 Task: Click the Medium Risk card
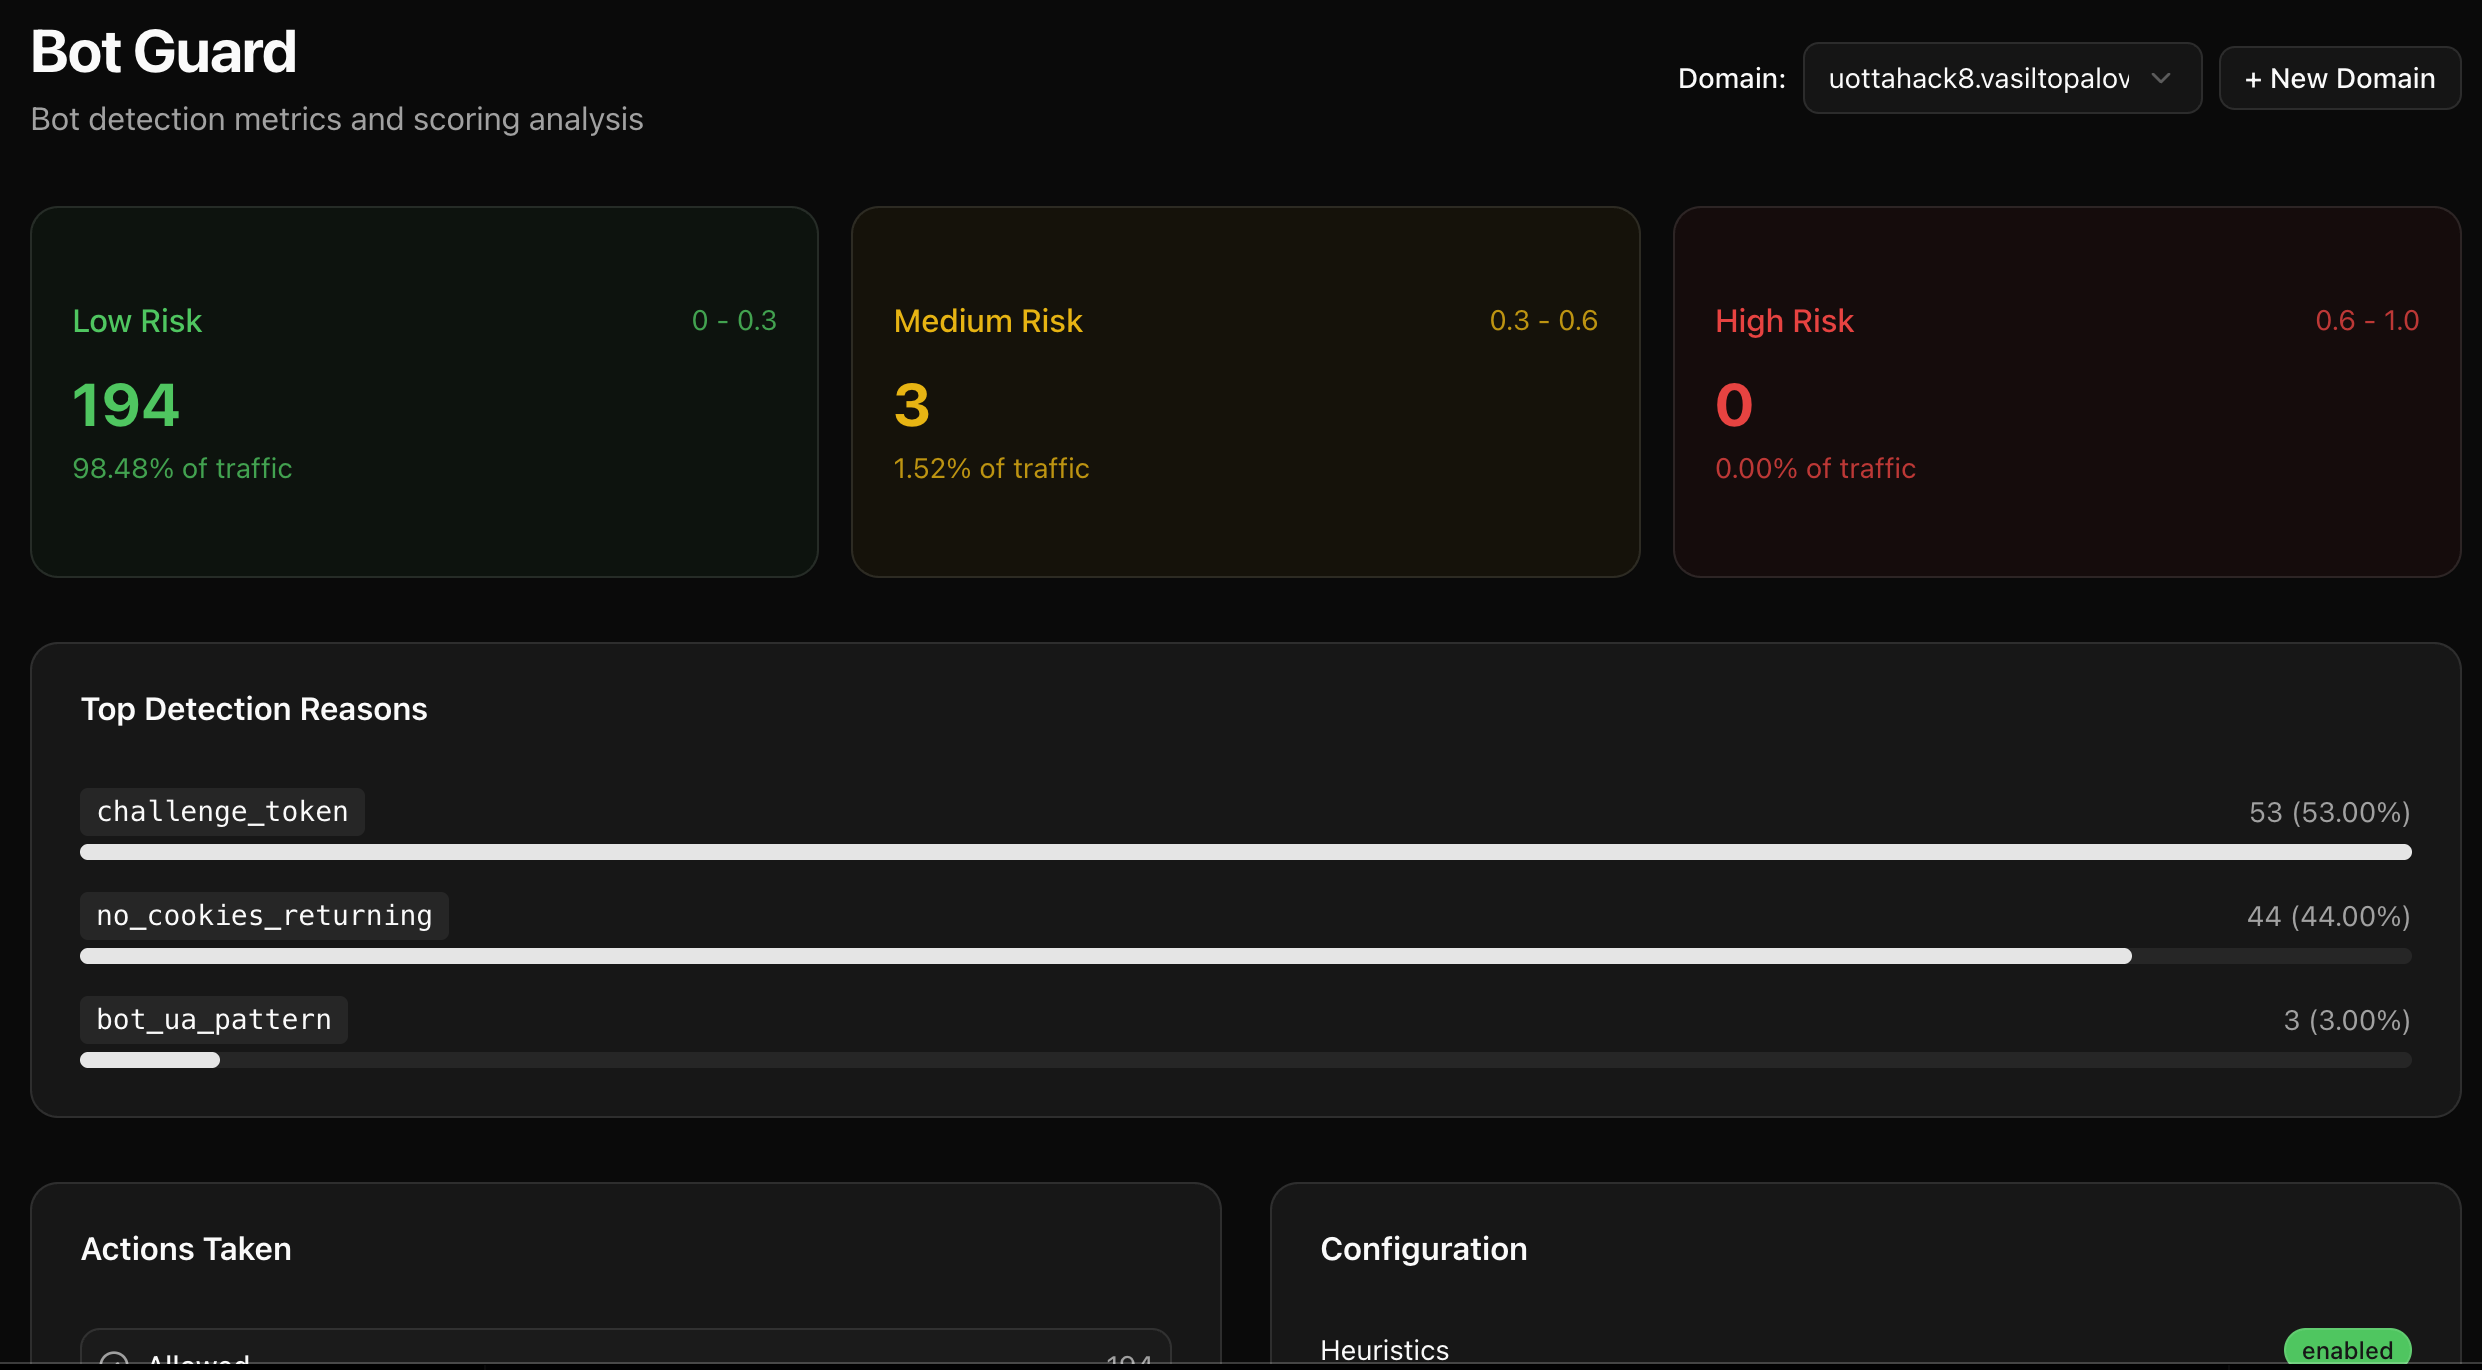click(1245, 391)
